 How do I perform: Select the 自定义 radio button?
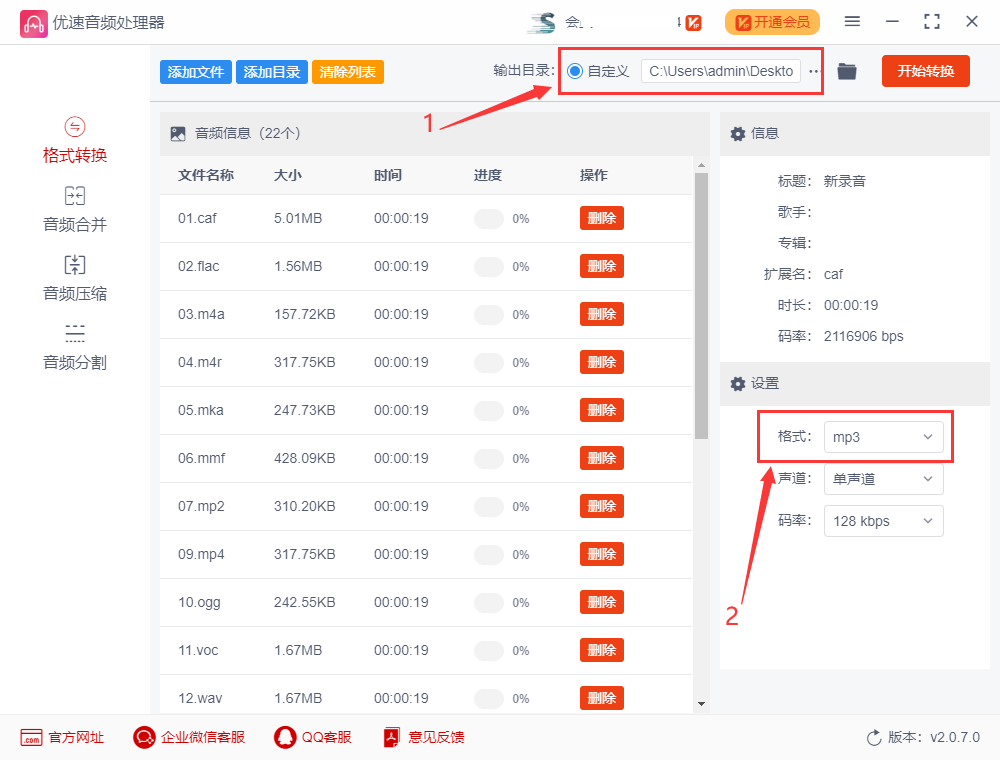coord(575,71)
